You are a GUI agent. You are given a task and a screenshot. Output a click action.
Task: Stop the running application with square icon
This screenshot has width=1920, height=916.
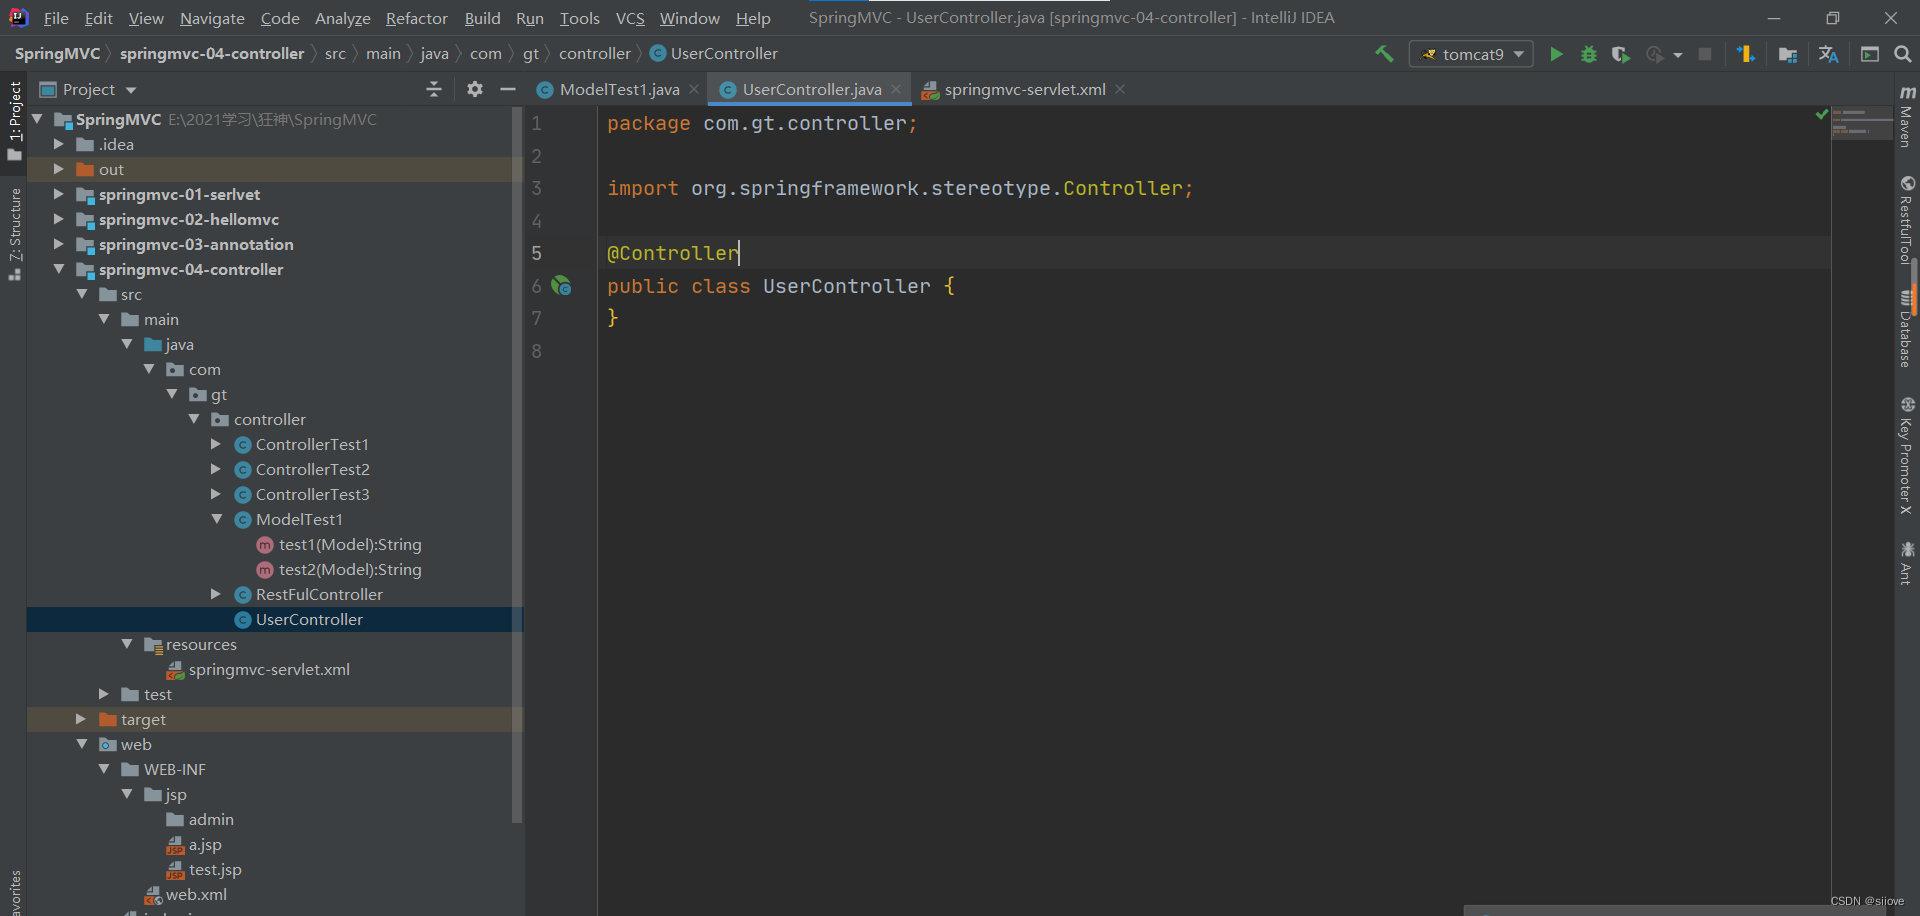[x=1706, y=54]
